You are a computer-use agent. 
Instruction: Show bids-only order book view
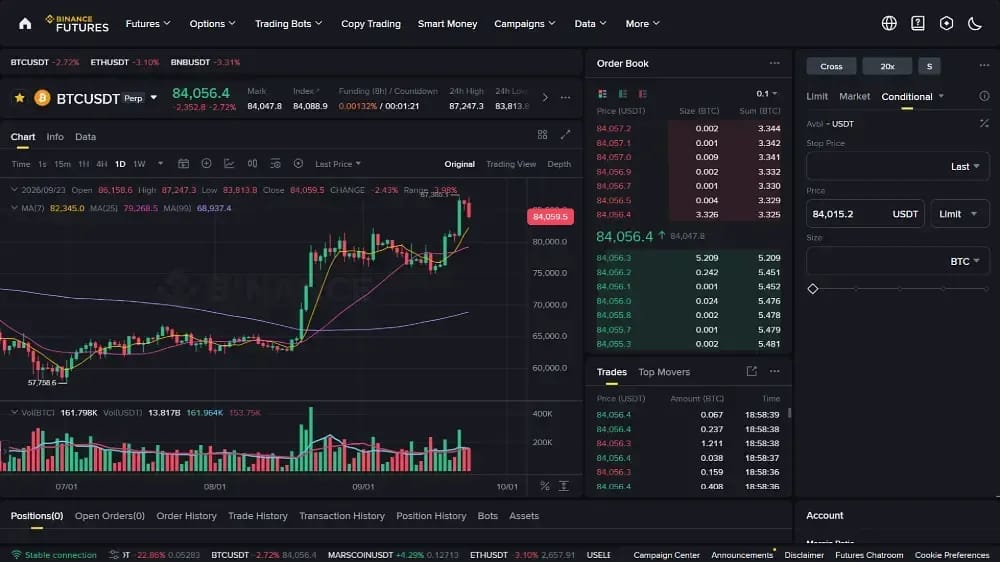(622, 94)
